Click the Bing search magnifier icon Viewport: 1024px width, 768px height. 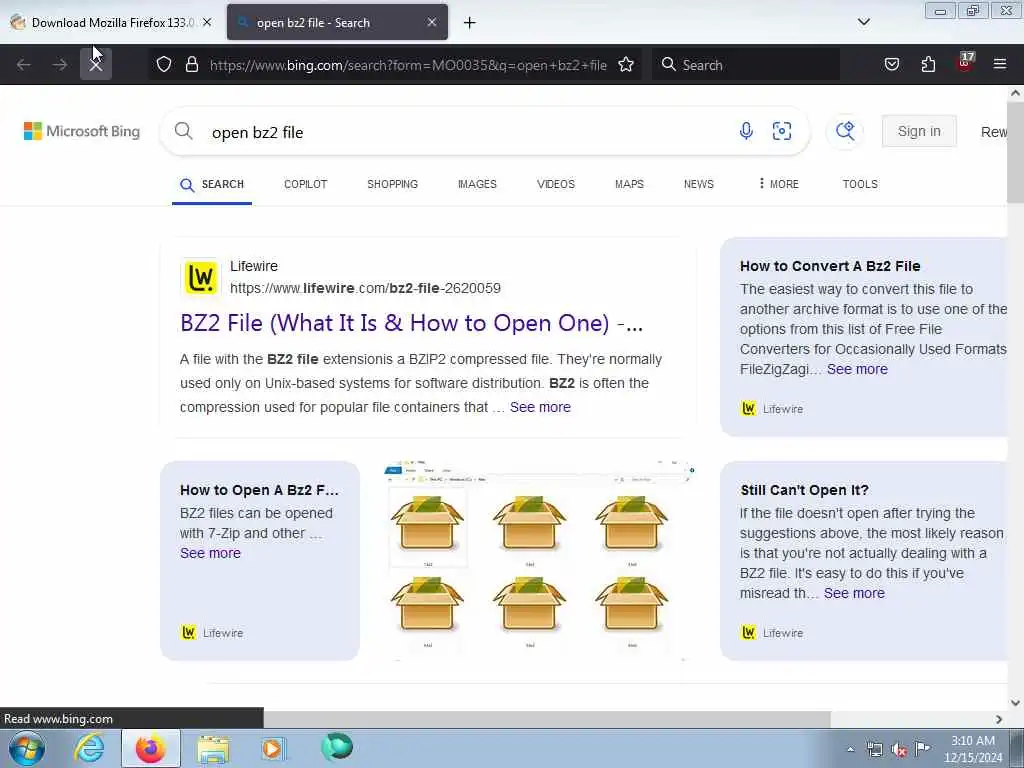pyautogui.click(x=184, y=131)
